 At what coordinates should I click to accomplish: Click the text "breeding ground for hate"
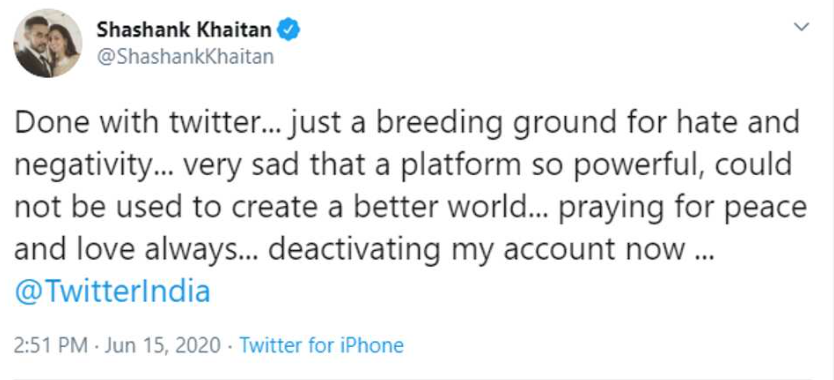(514, 124)
